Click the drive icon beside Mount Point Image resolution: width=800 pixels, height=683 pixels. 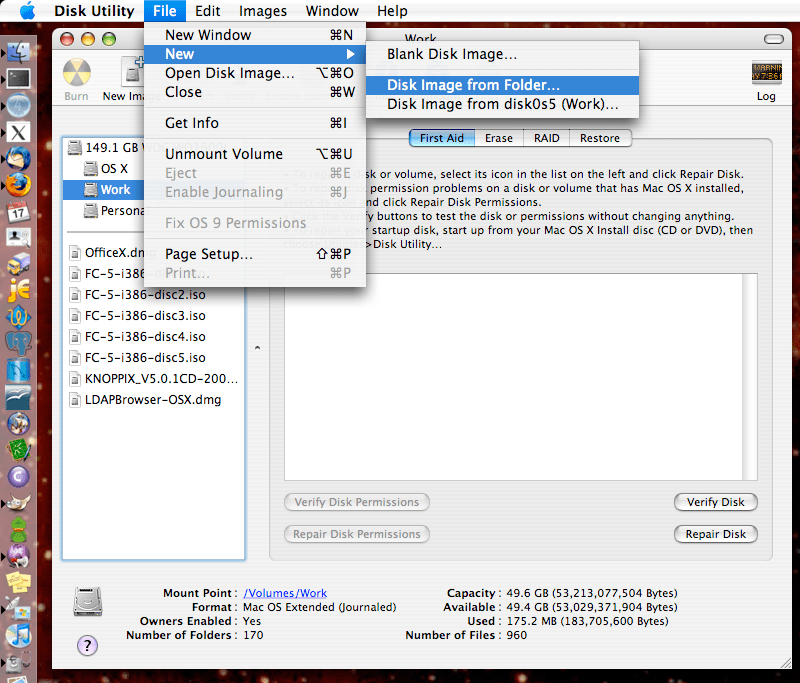(x=88, y=601)
